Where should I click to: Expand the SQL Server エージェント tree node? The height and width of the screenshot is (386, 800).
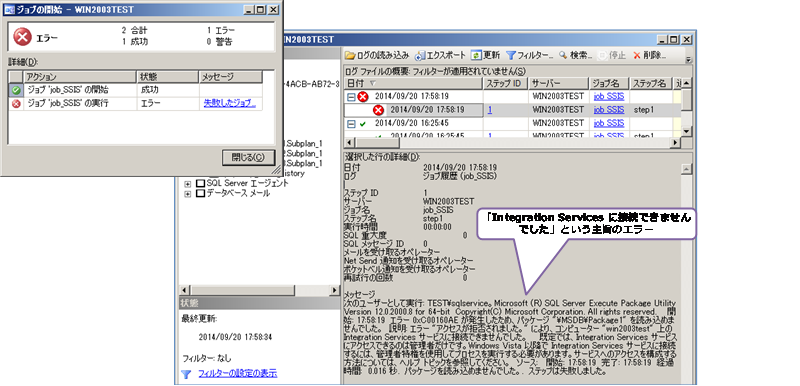click(188, 183)
